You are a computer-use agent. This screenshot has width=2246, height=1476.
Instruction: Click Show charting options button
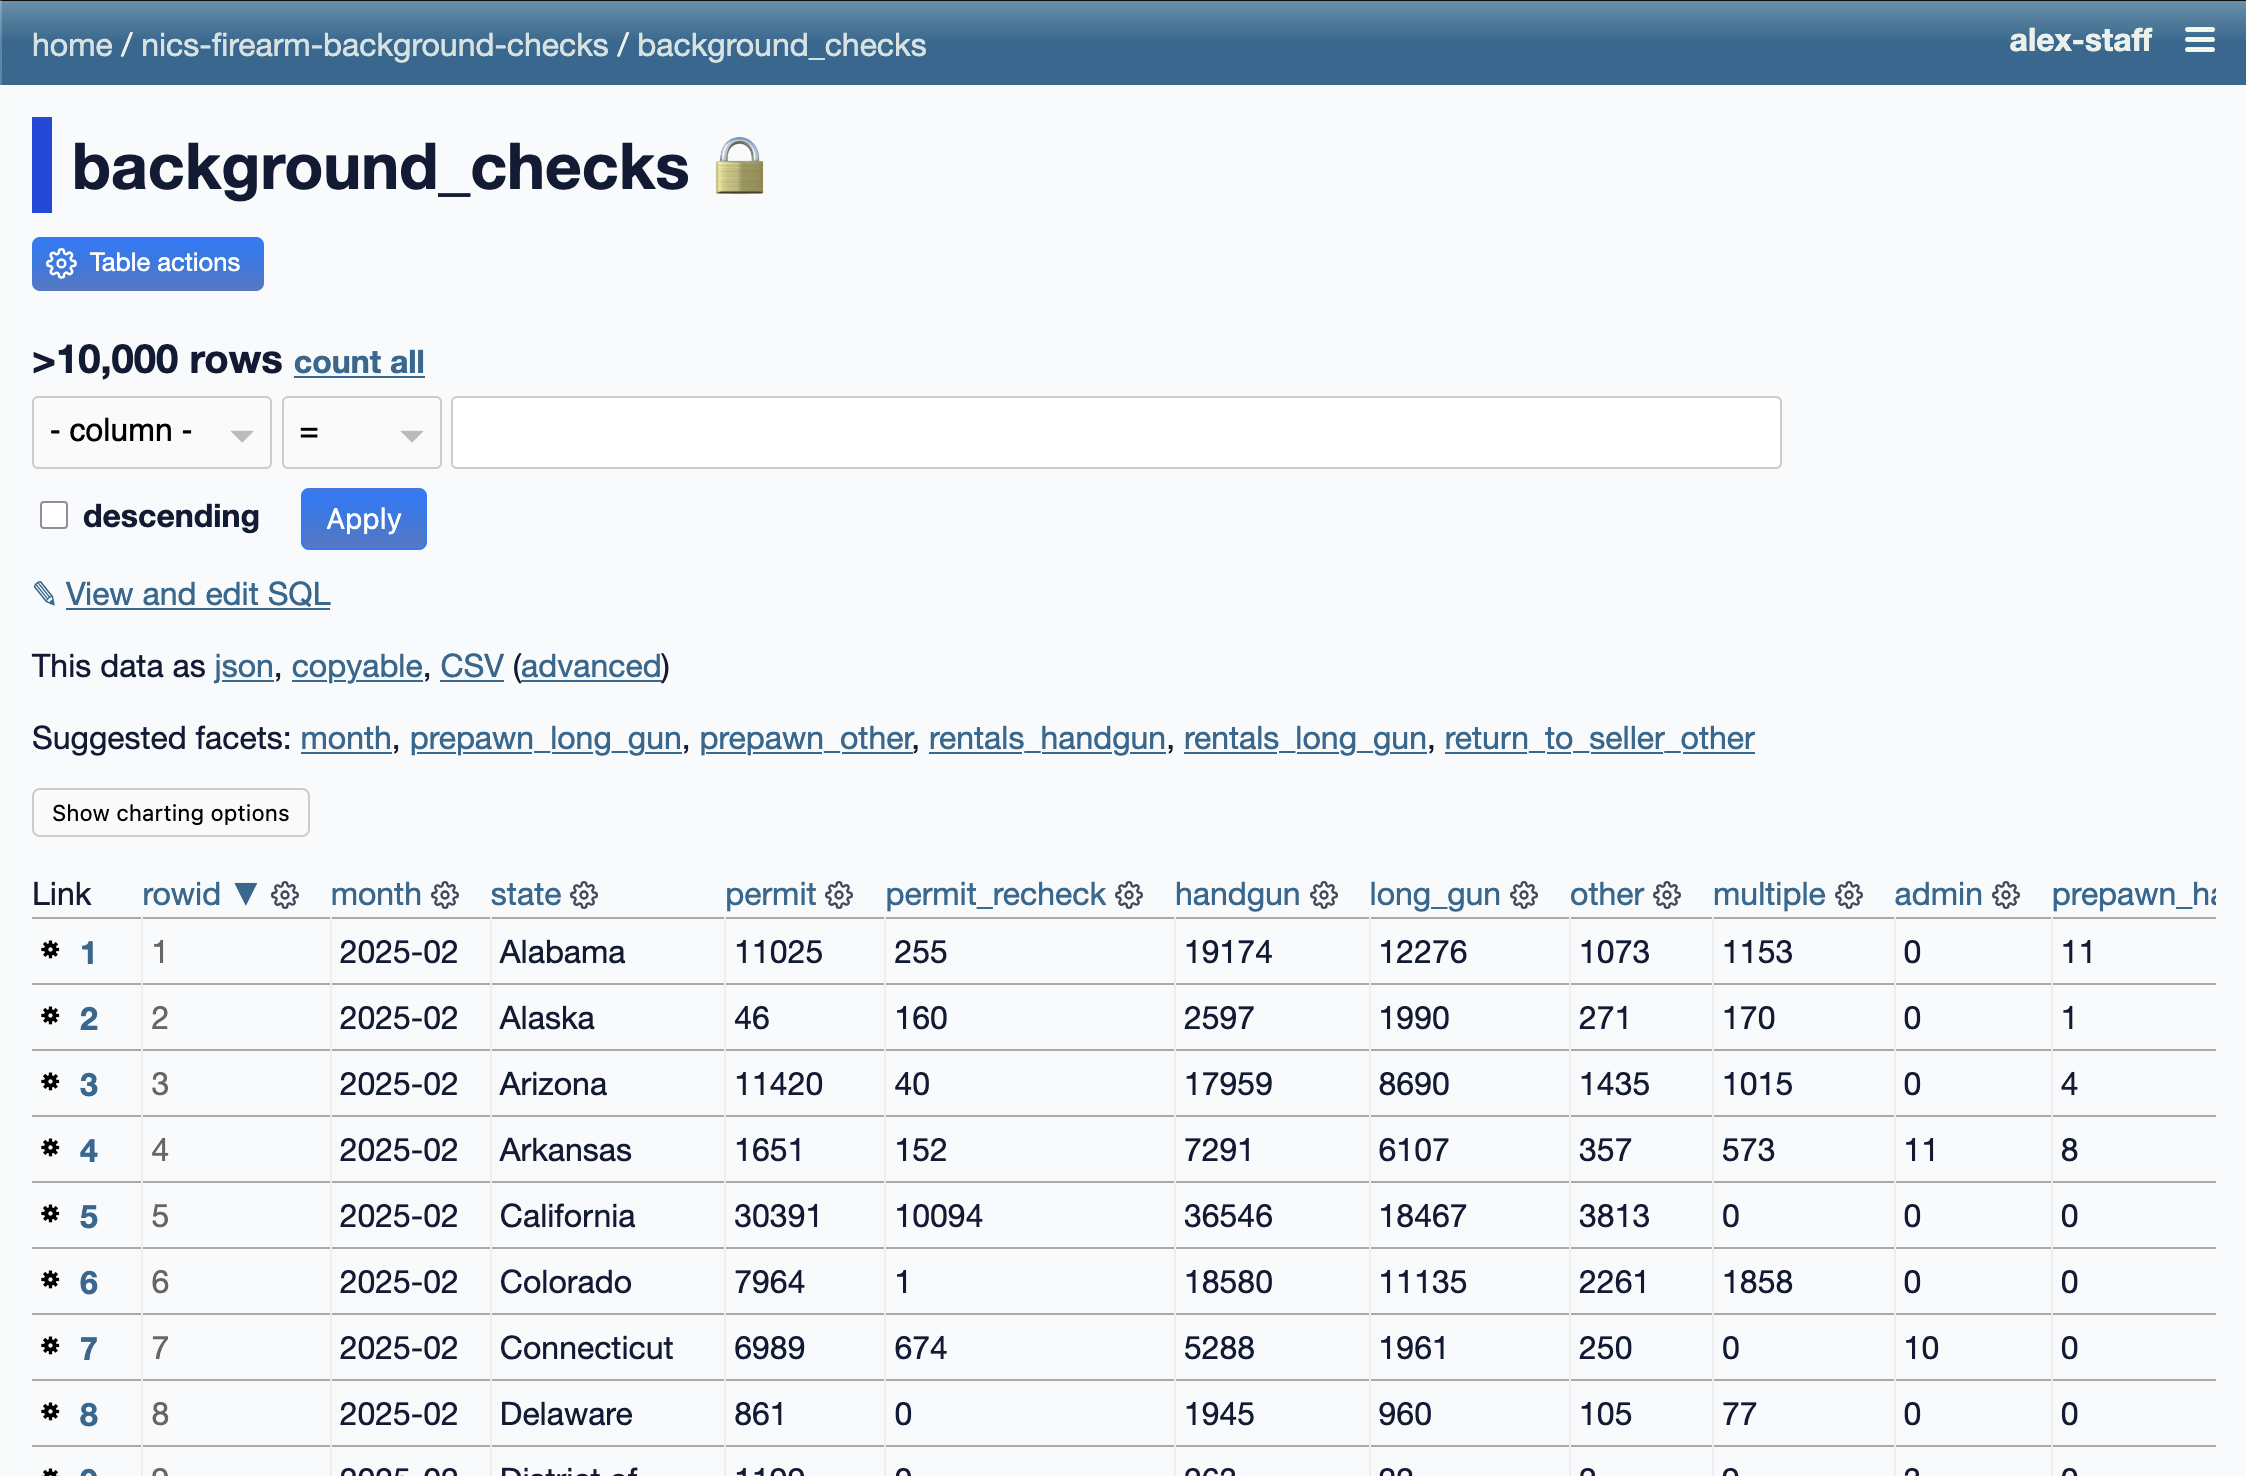[171, 813]
